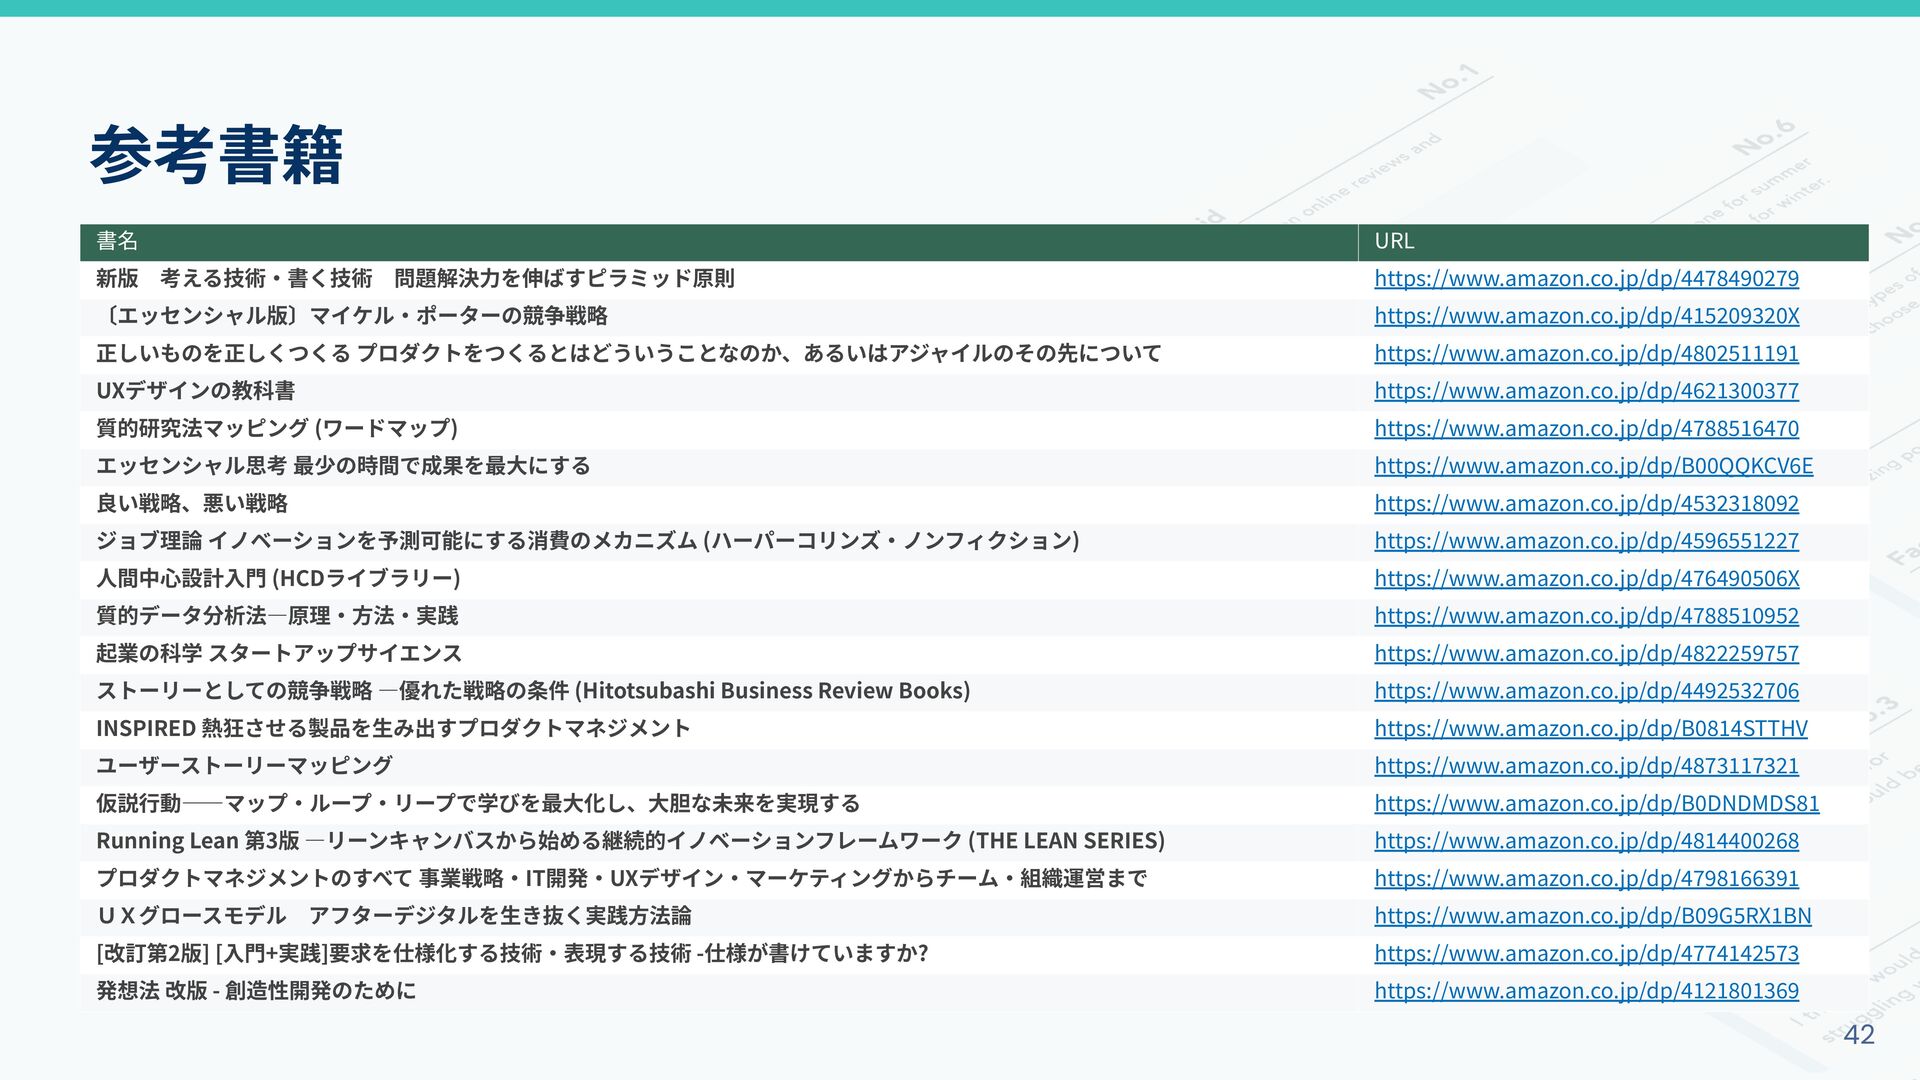Open Amazon link ending 4788516470
The width and height of the screenshot is (1920, 1080).
[1586, 428]
